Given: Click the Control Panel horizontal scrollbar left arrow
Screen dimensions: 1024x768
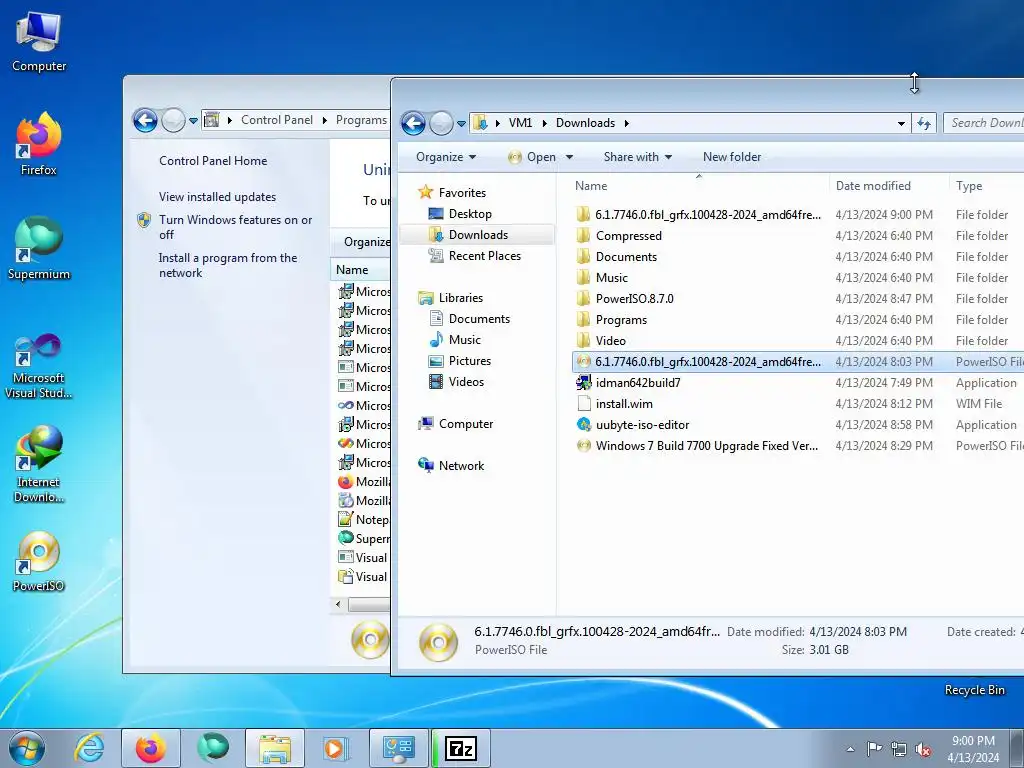Looking at the screenshot, I should tap(338, 604).
